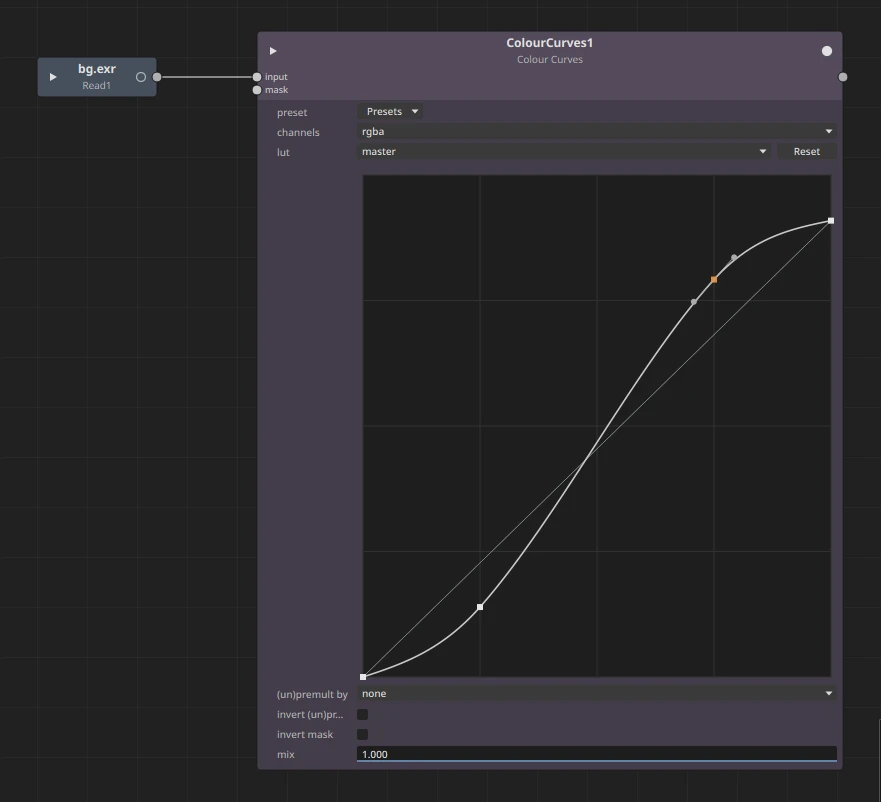
Task: Click the ColourCurves1 output port
Action: click(842, 77)
